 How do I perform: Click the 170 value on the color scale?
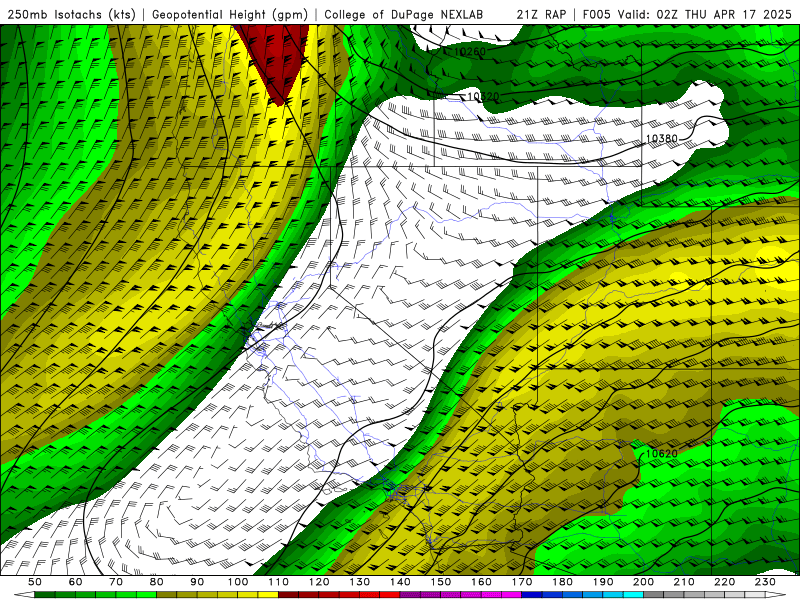tap(522, 582)
